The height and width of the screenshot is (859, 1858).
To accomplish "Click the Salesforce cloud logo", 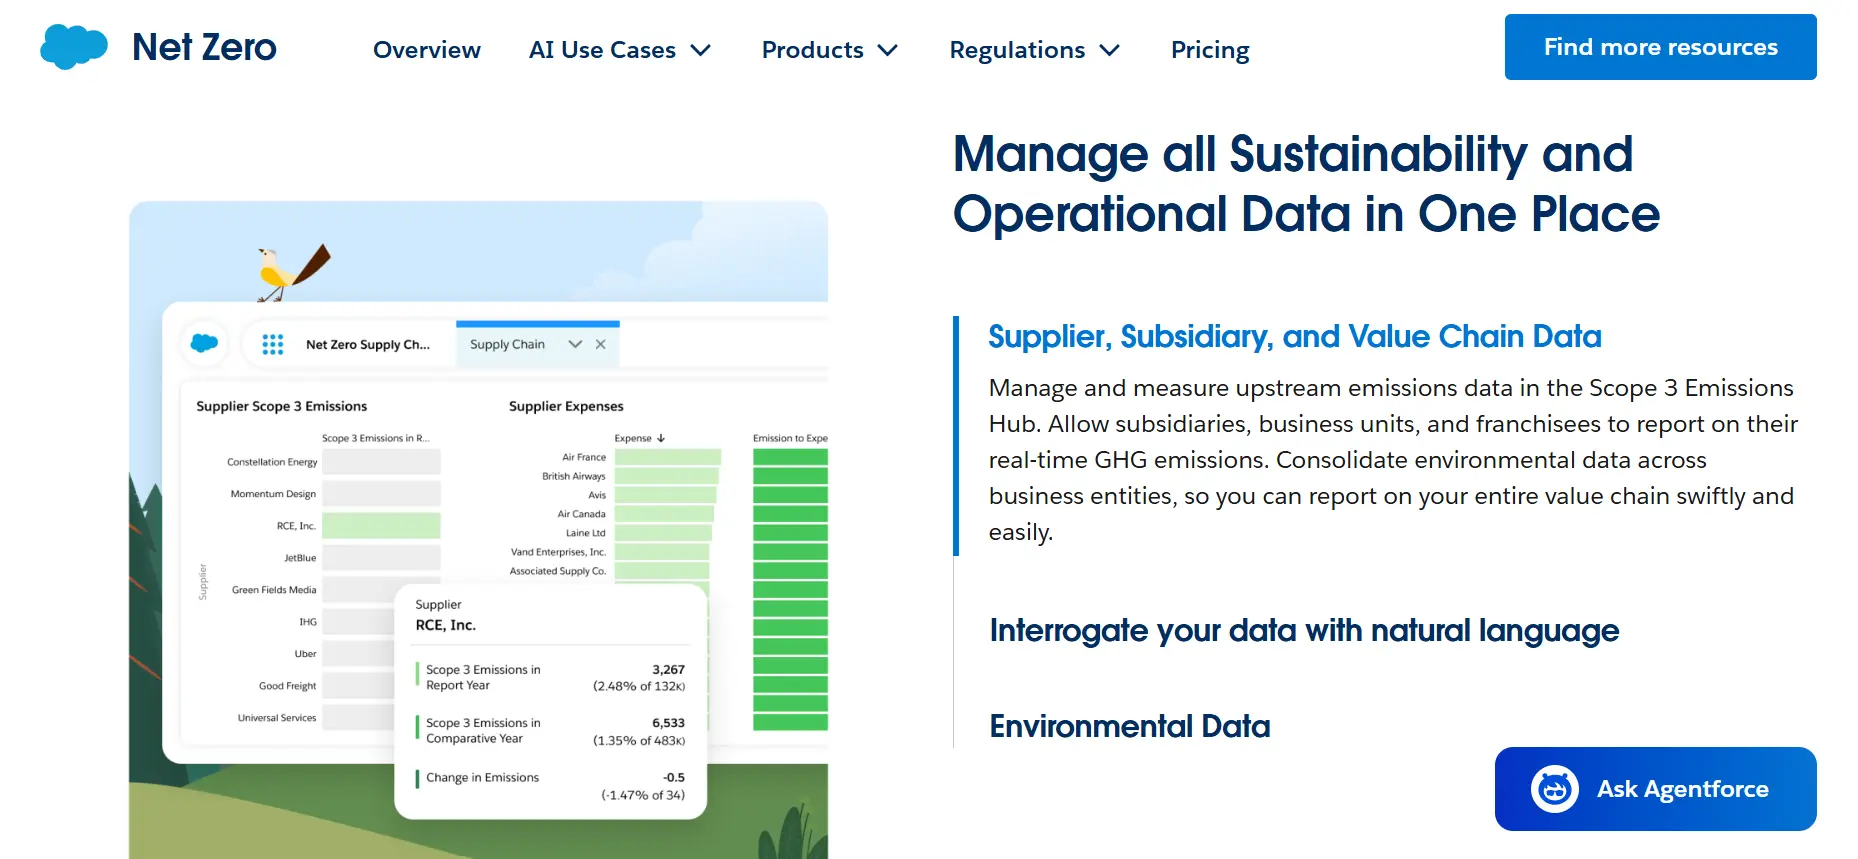I will tap(74, 47).
